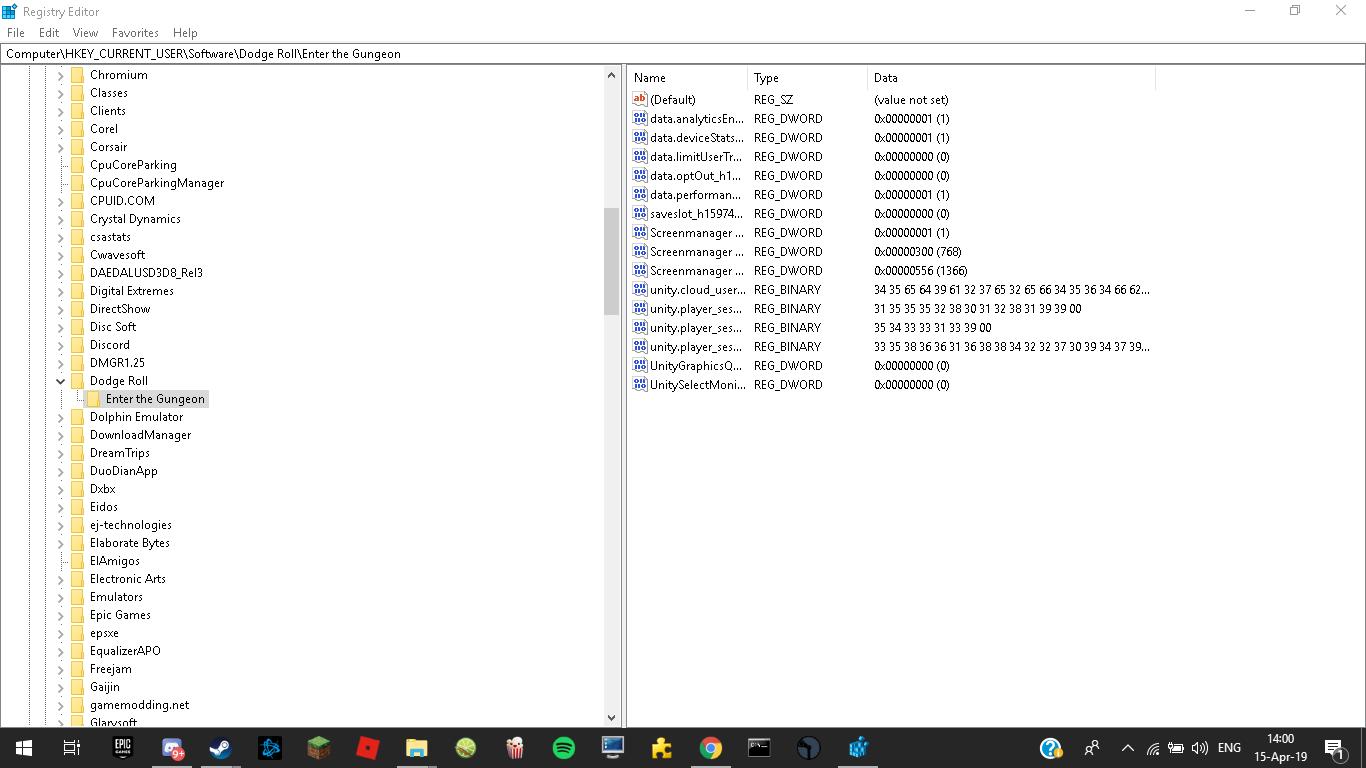
Task: Click the (value not set) data cell
Action: (911, 100)
